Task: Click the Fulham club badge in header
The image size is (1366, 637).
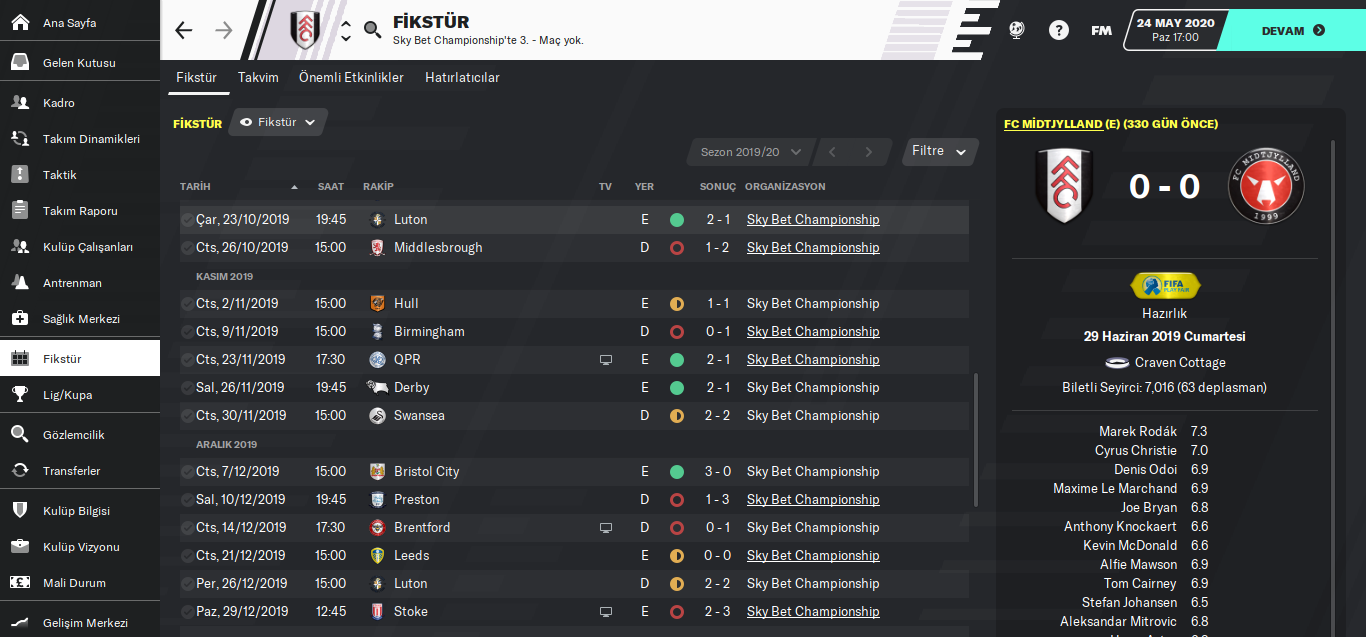Action: 304,30
